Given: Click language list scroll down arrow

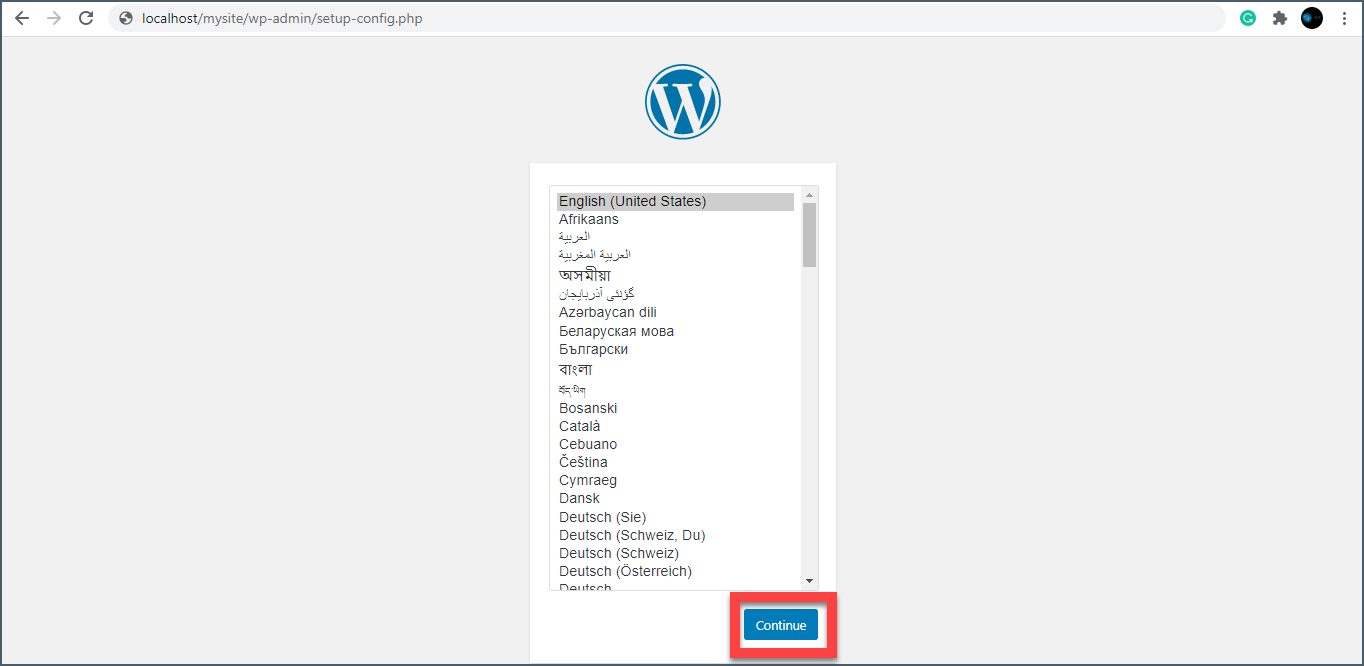Looking at the screenshot, I should (x=809, y=580).
